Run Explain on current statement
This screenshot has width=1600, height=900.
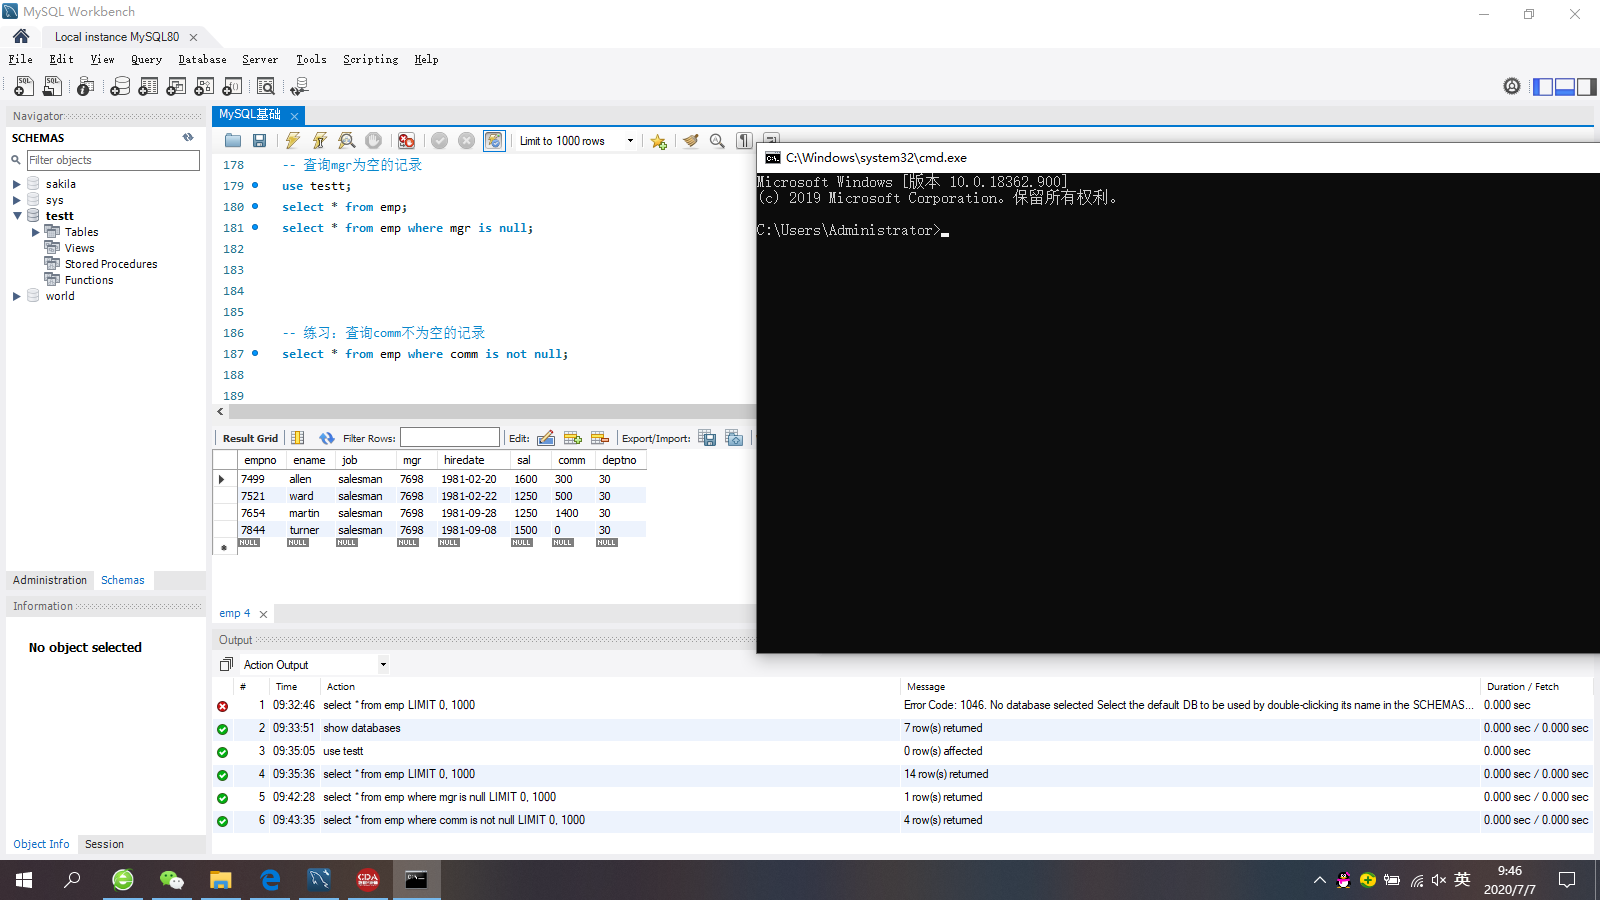point(346,141)
